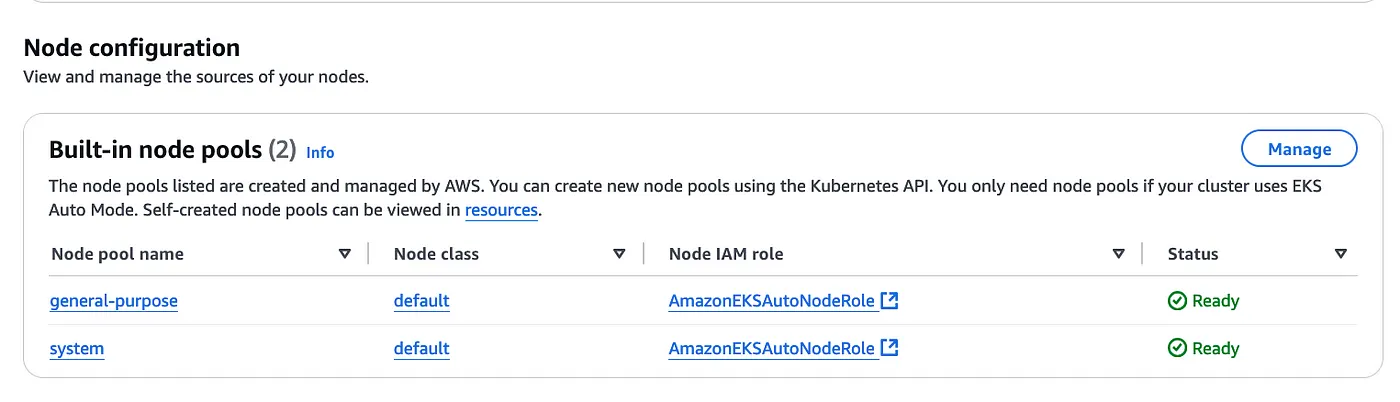
Task: Open AmazonEKSAutoNodeRole for general-purpose row
Action: click(772, 300)
